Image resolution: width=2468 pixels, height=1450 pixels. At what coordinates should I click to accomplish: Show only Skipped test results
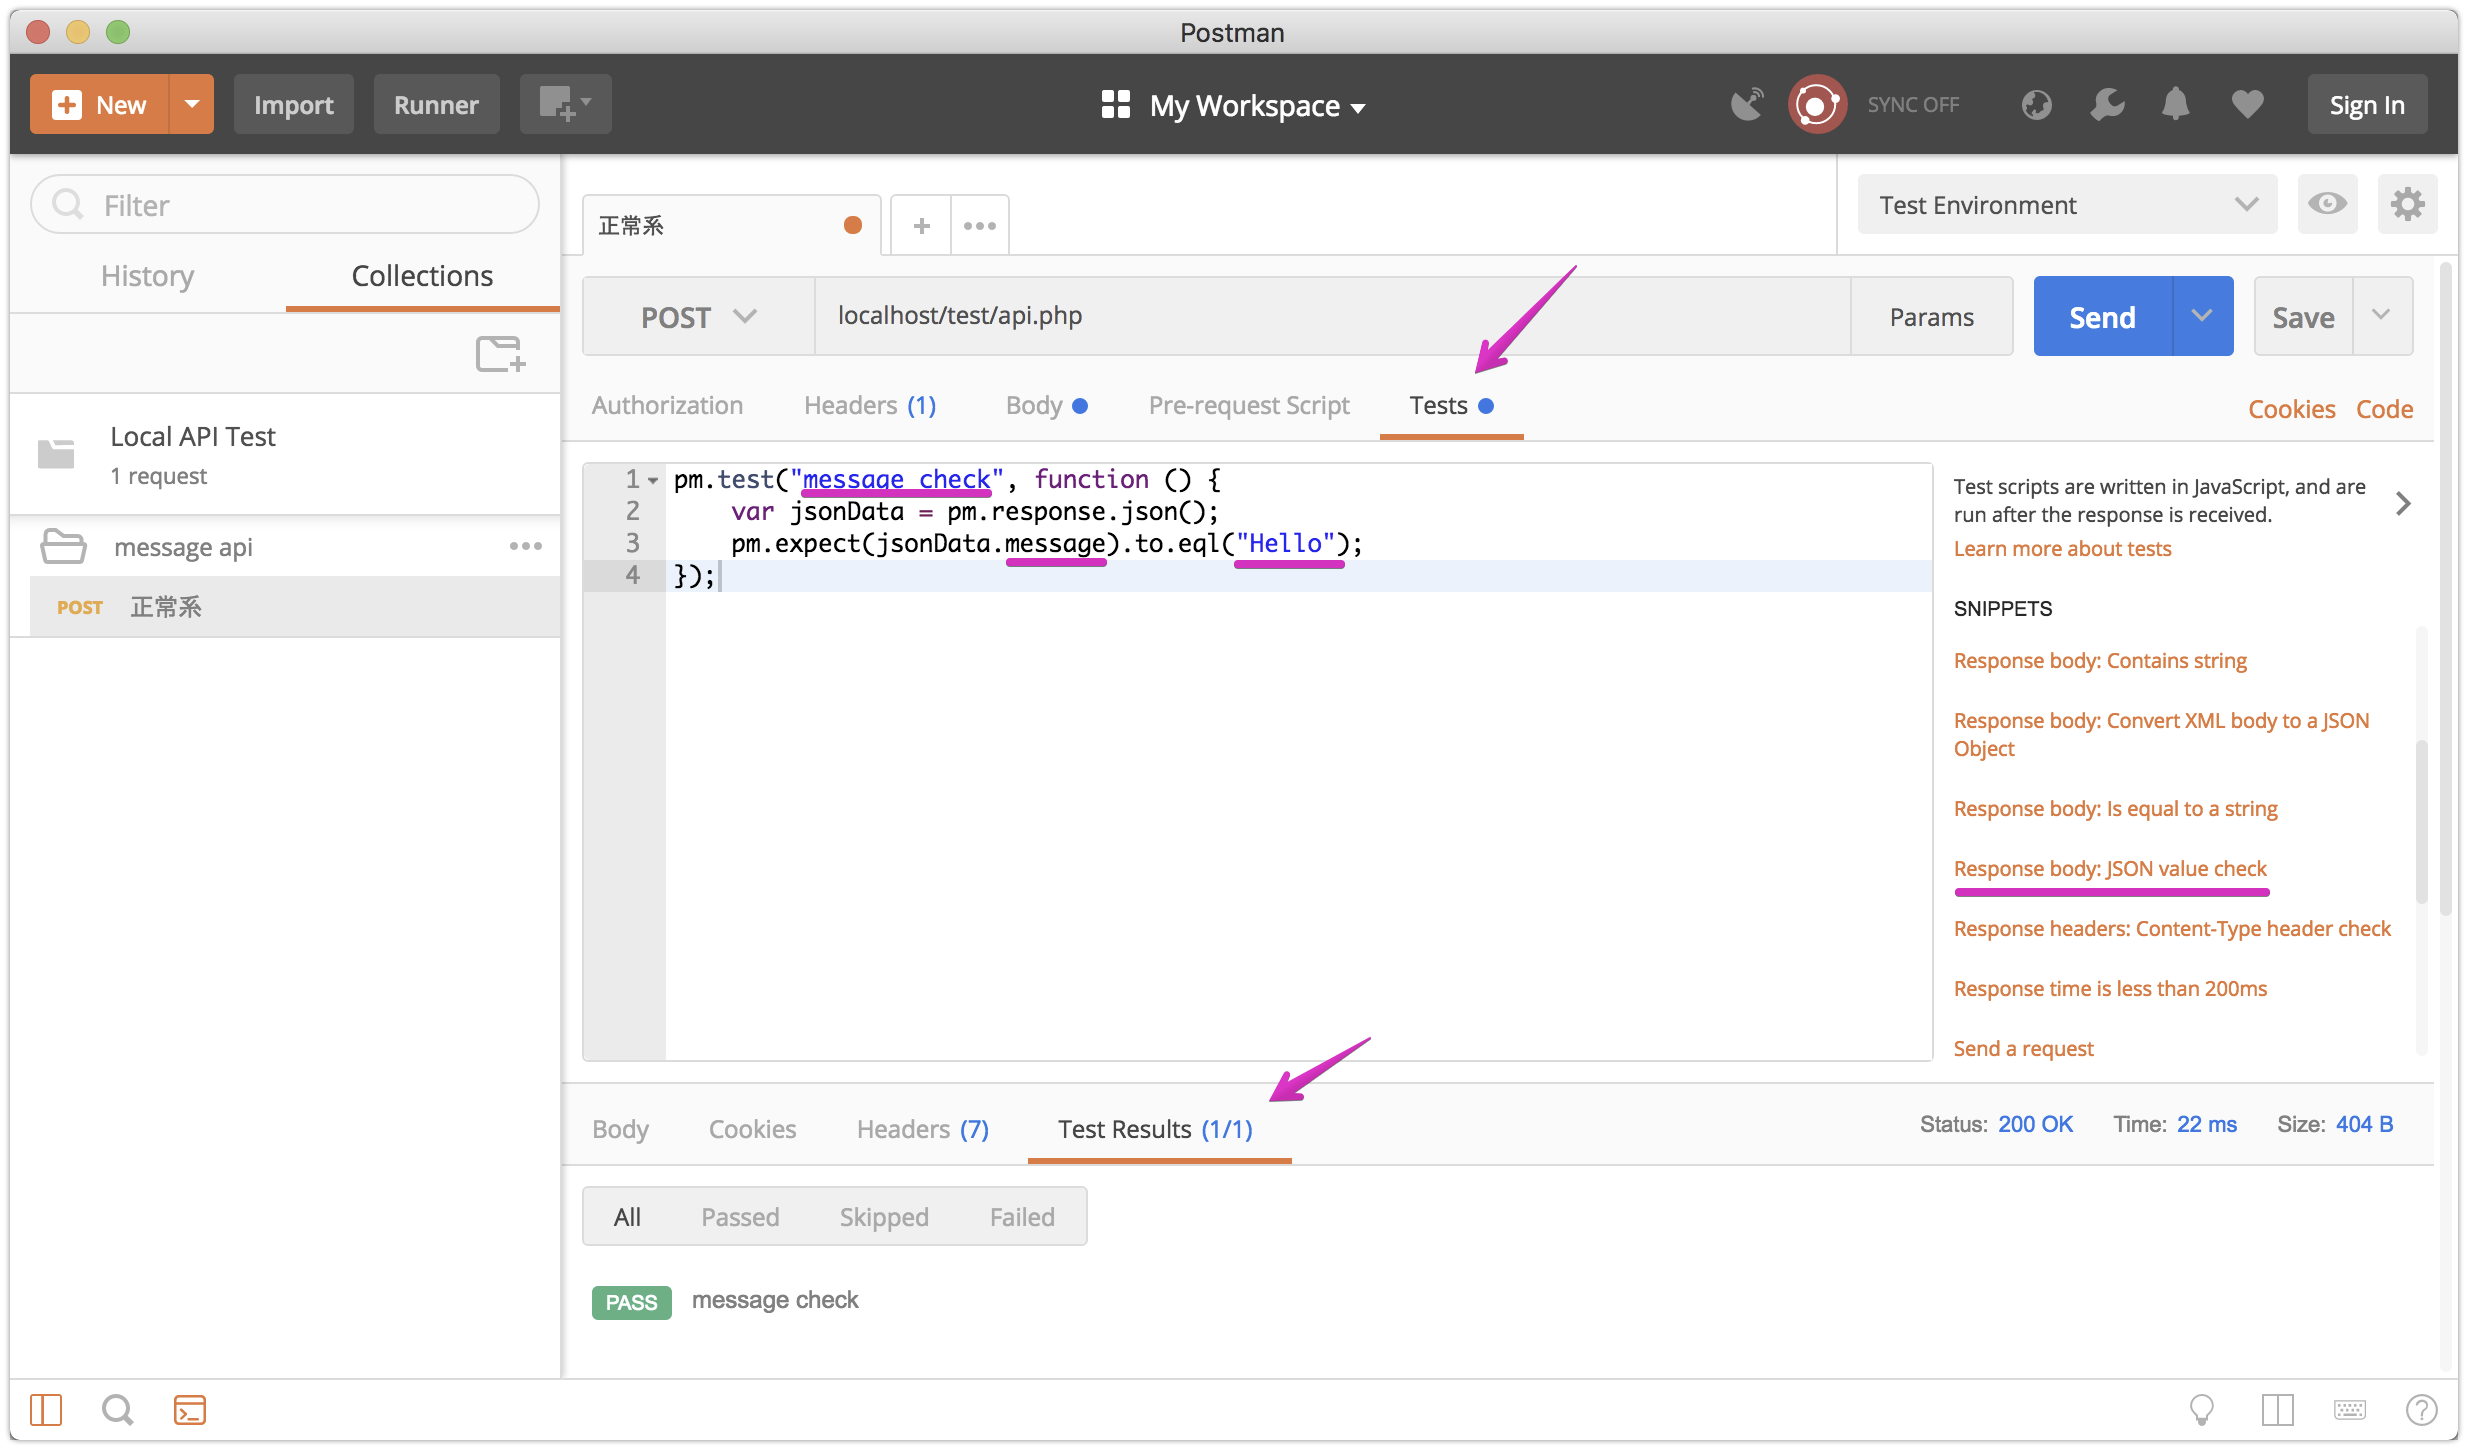884,1217
